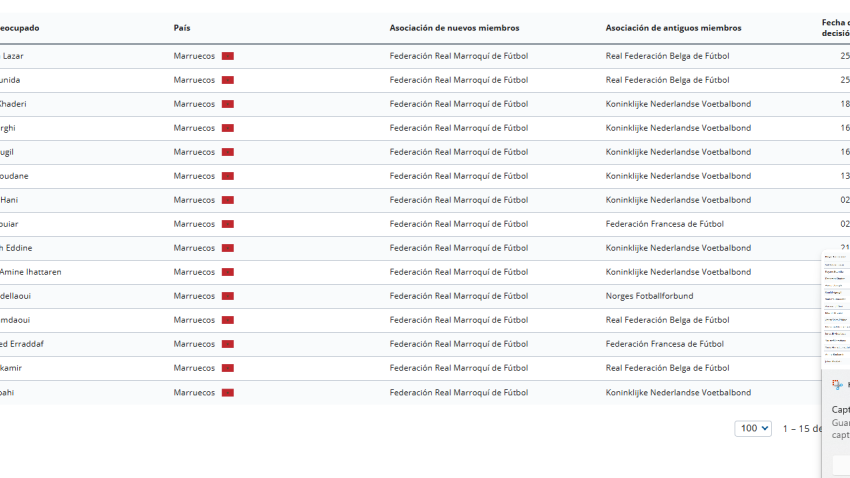Screen dimensions: 850x478
Task: Click the Morocco flag in the Lazar row
Action: click(x=227, y=56)
